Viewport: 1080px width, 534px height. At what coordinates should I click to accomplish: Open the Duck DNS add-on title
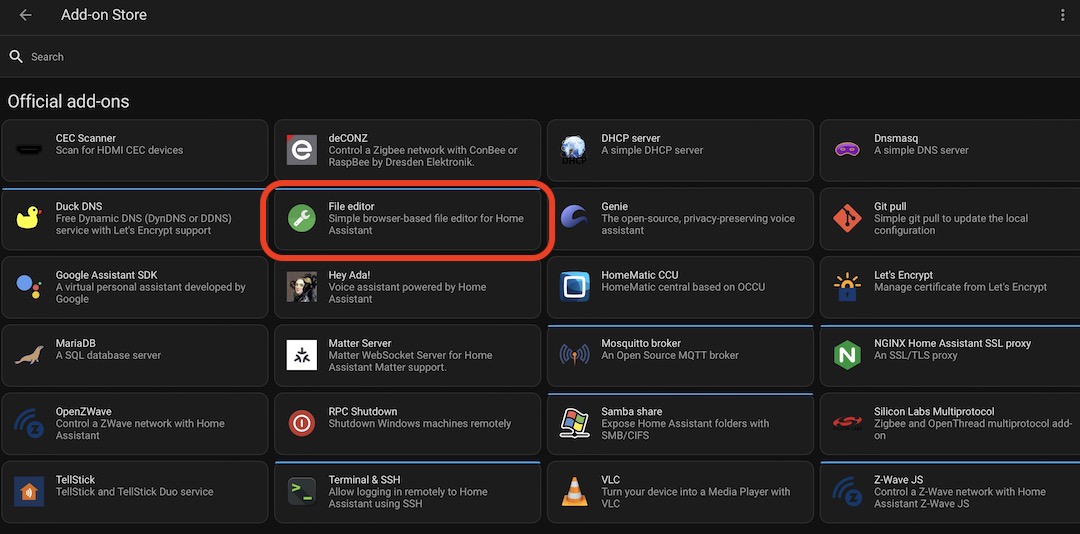point(80,207)
